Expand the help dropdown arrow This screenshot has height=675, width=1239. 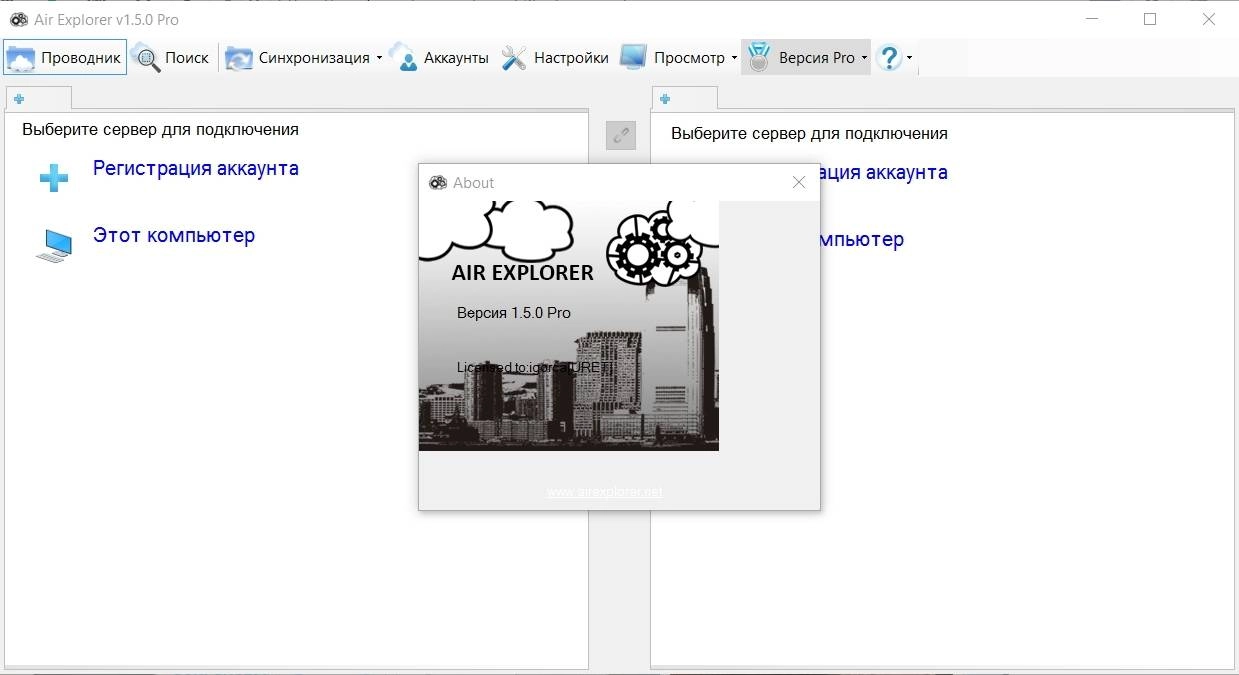pyautogui.click(x=909, y=58)
